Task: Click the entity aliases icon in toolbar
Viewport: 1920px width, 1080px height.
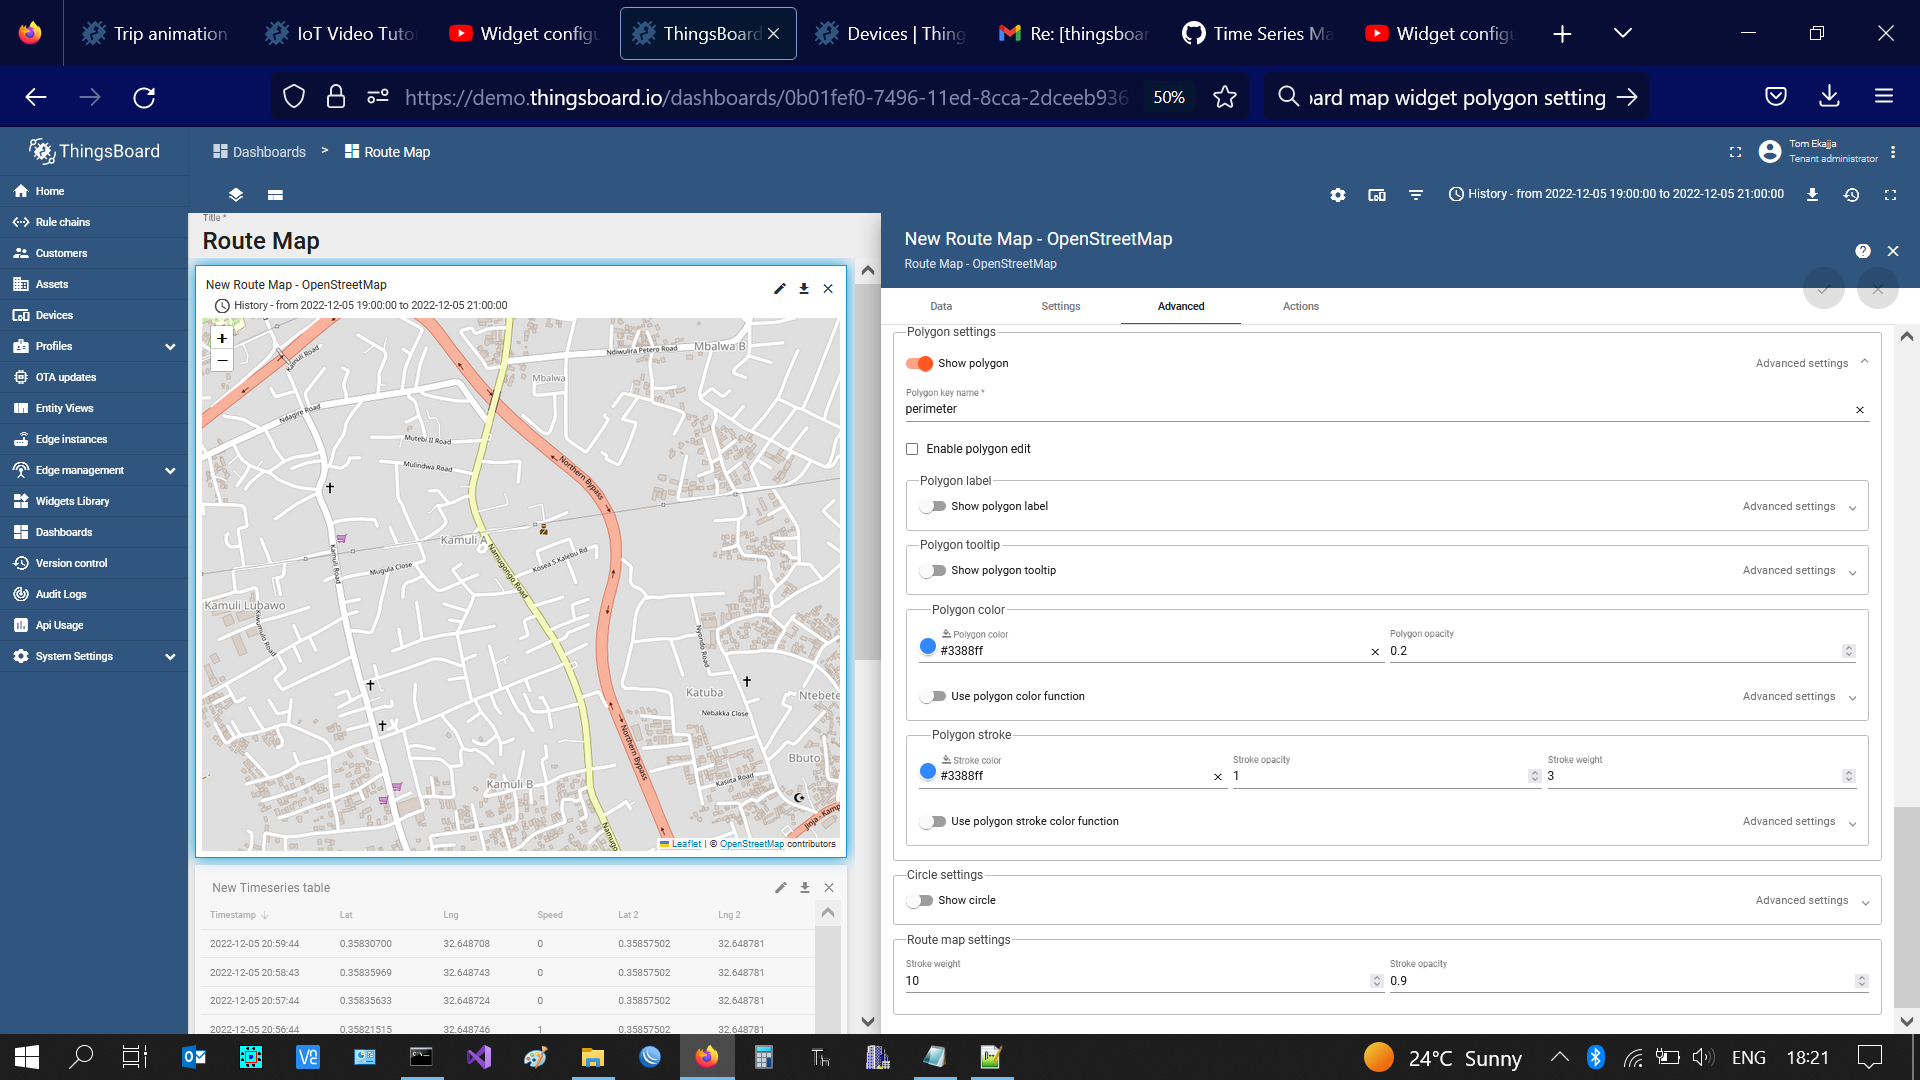Action: point(1377,195)
